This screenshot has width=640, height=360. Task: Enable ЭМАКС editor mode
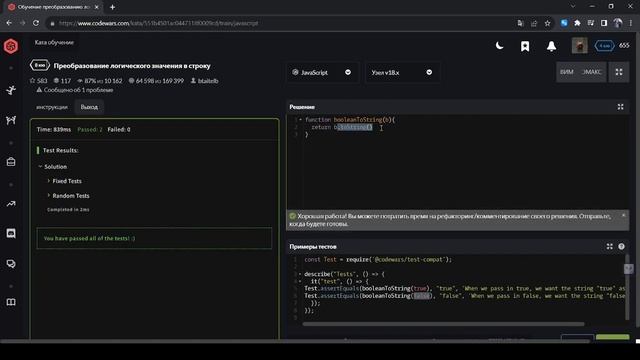pyautogui.click(x=591, y=72)
